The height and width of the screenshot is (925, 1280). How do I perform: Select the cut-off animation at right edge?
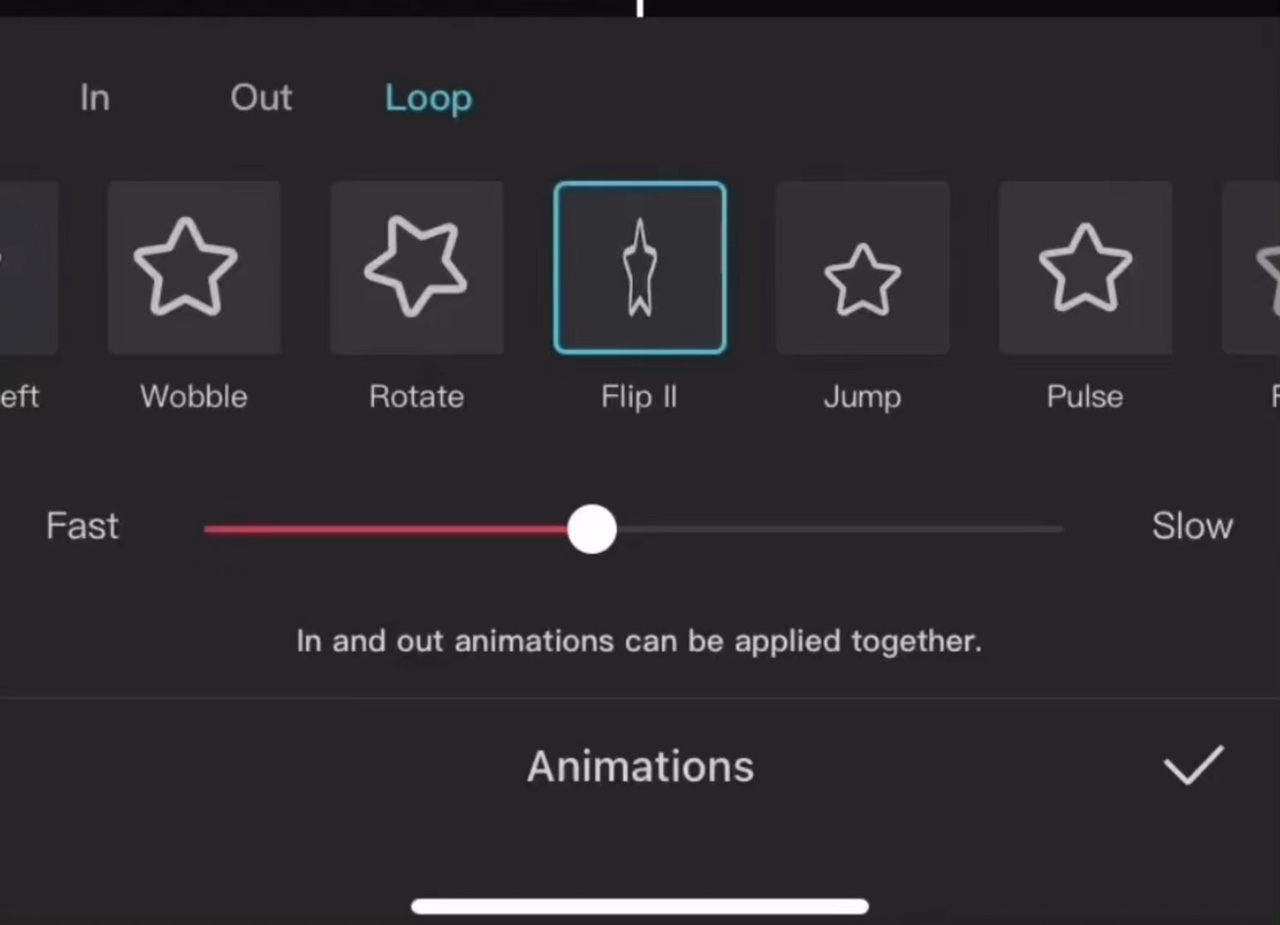click(x=1251, y=267)
